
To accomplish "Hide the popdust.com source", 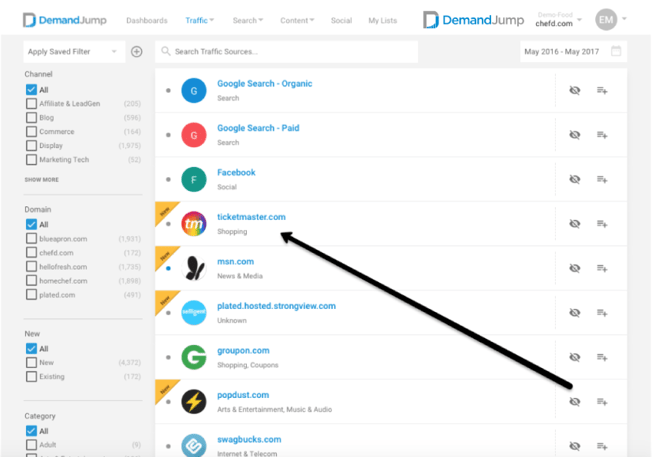I will tap(575, 402).
